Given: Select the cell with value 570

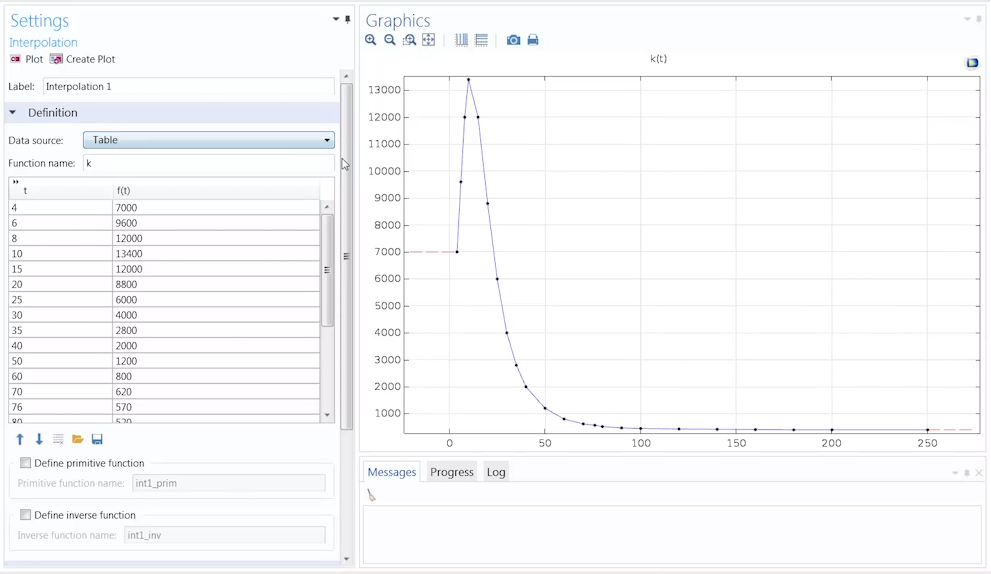Looking at the screenshot, I should (x=216, y=407).
